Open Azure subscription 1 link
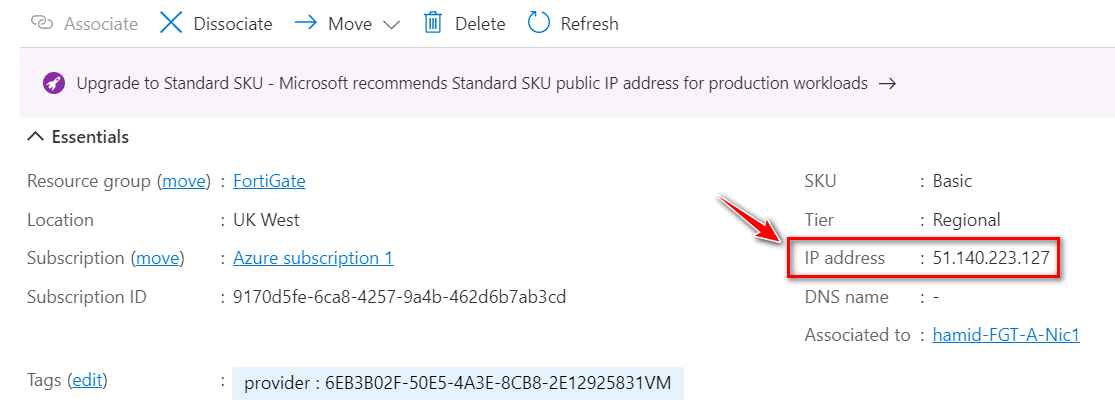Viewport: 1115px width, 417px height. [x=313, y=258]
